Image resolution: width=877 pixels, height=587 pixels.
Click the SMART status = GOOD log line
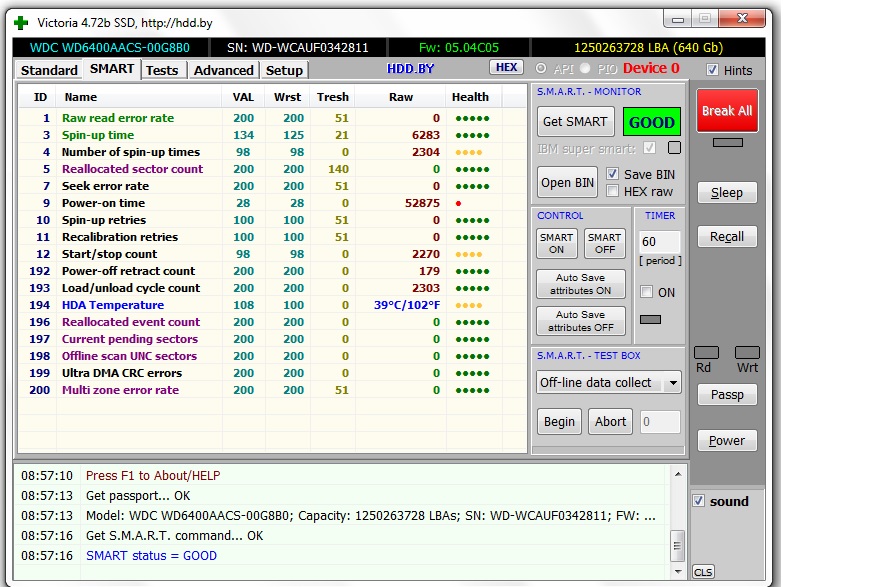click(x=151, y=556)
